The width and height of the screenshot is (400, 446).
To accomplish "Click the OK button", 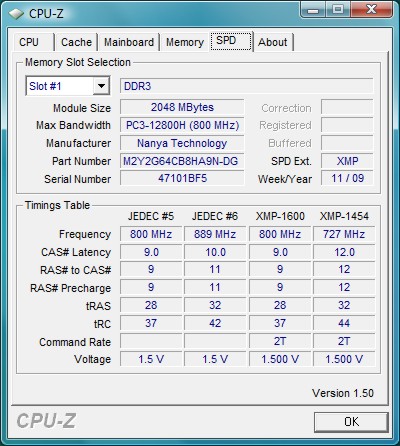I will [x=351, y=422].
